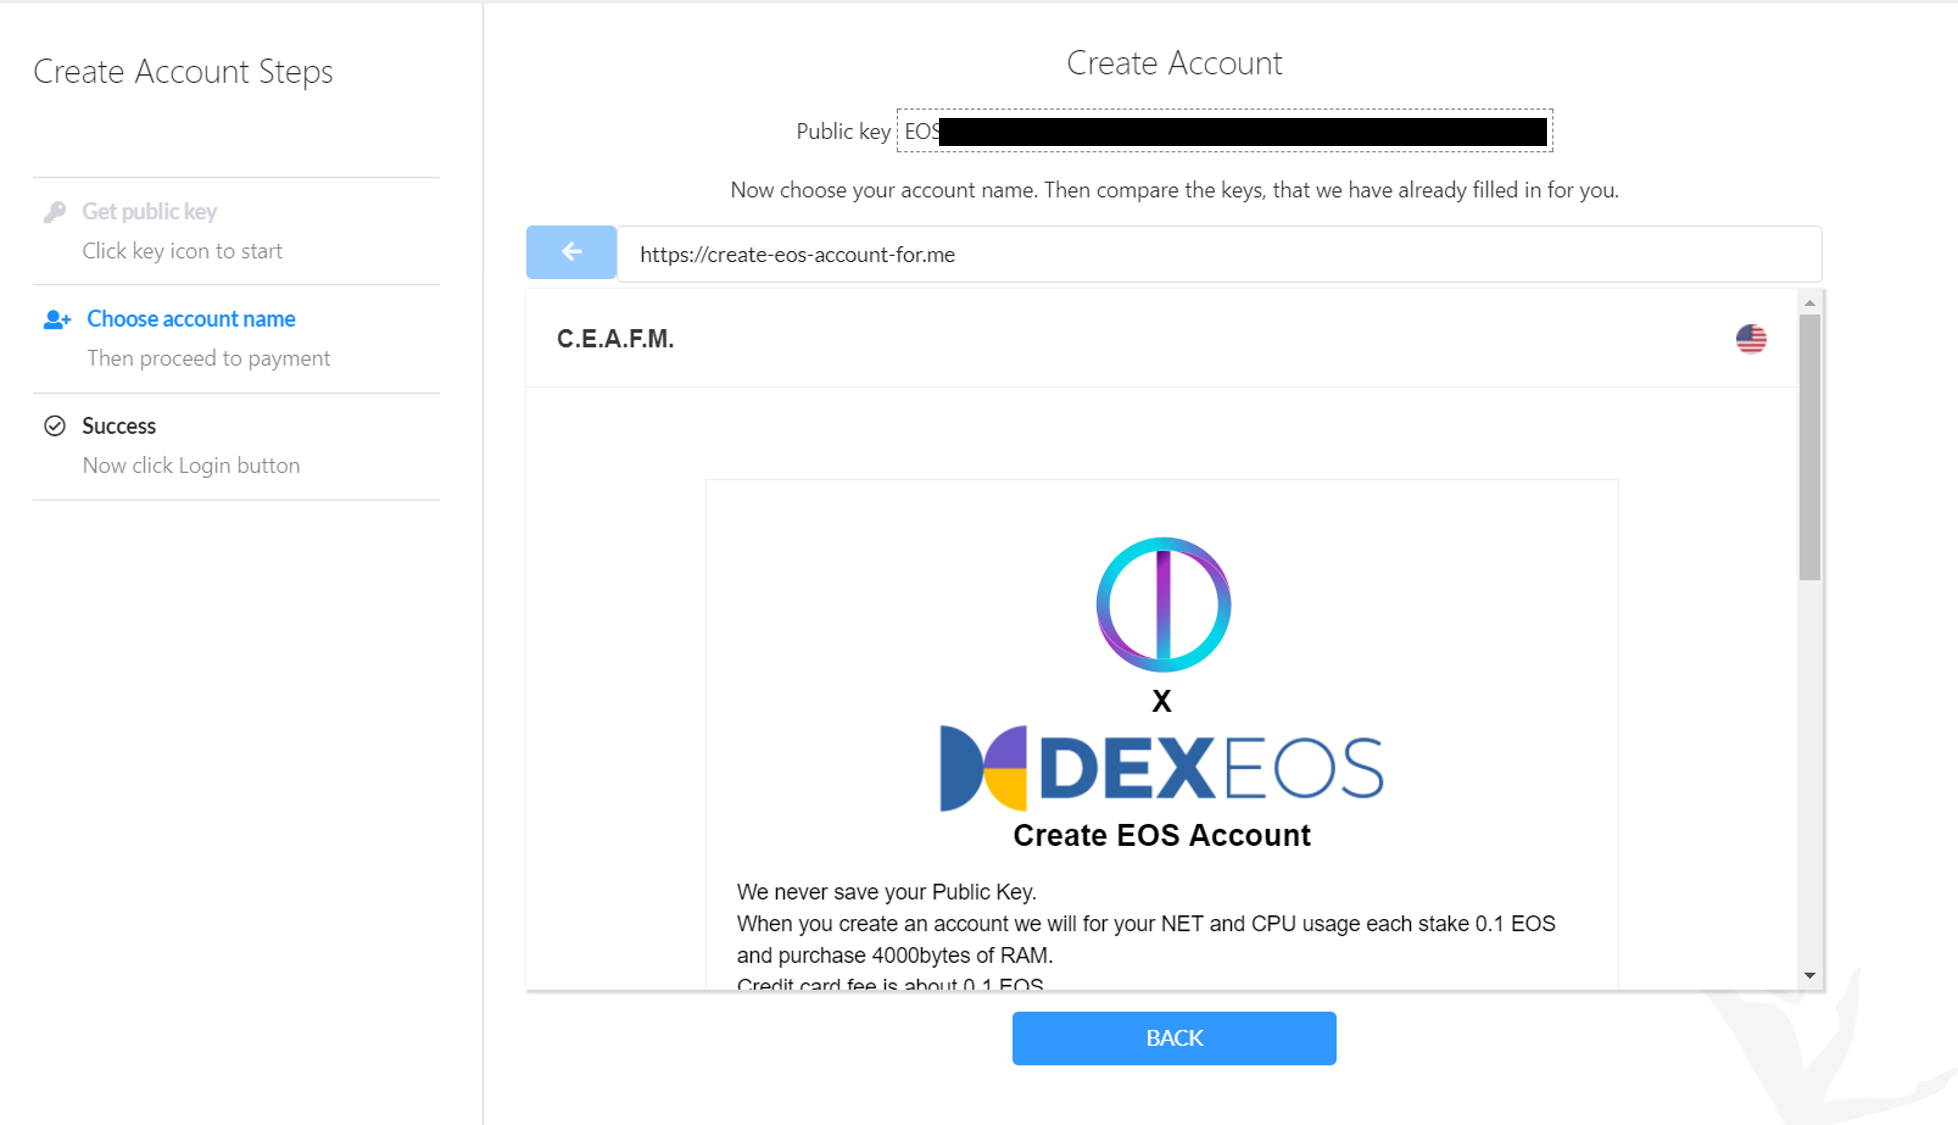Click the Create EOS Account heading
Screen dimensions: 1958x1125
point(1162,835)
